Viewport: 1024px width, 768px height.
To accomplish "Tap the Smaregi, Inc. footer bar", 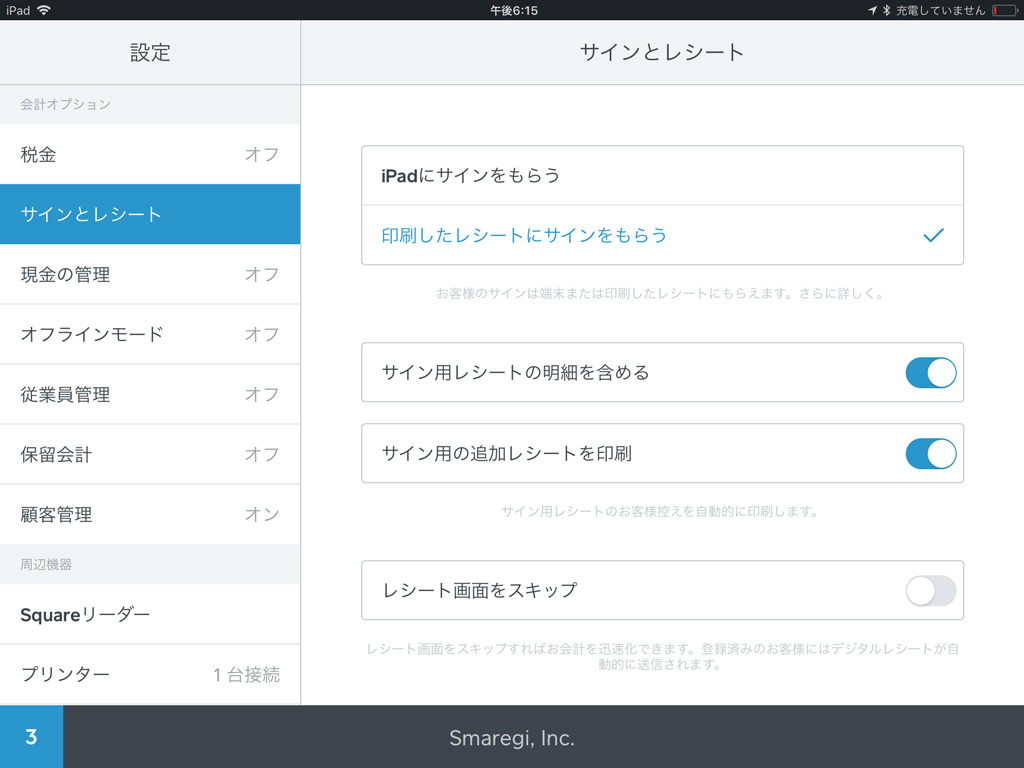I will 512,736.
